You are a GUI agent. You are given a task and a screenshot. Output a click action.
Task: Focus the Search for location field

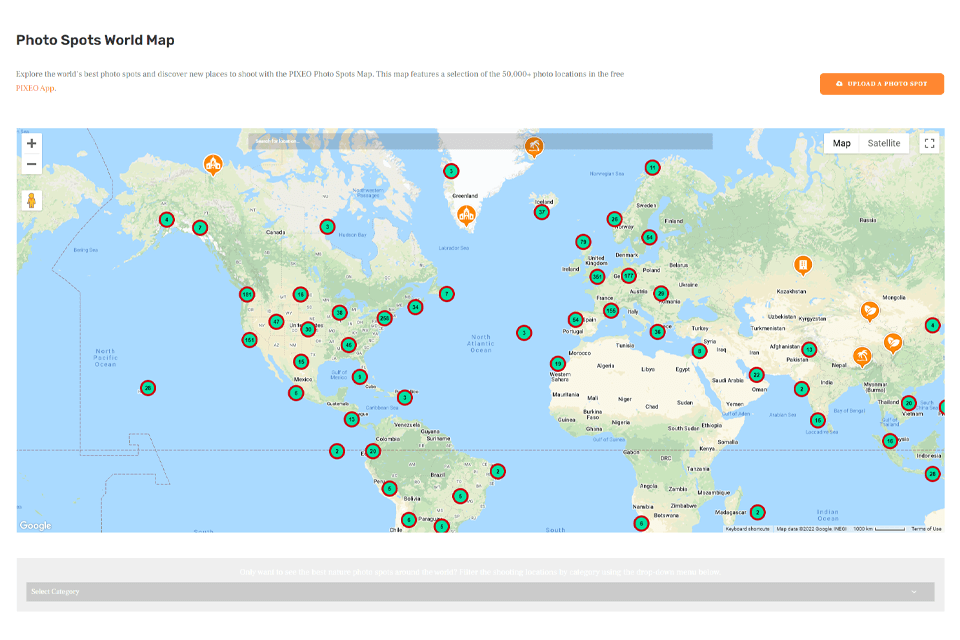pos(480,141)
